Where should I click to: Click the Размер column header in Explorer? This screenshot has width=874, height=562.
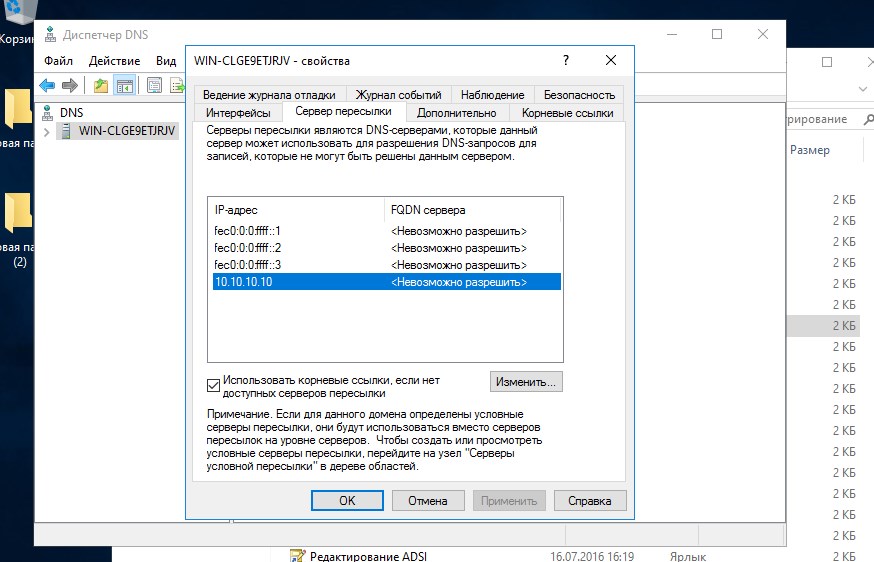point(810,150)
